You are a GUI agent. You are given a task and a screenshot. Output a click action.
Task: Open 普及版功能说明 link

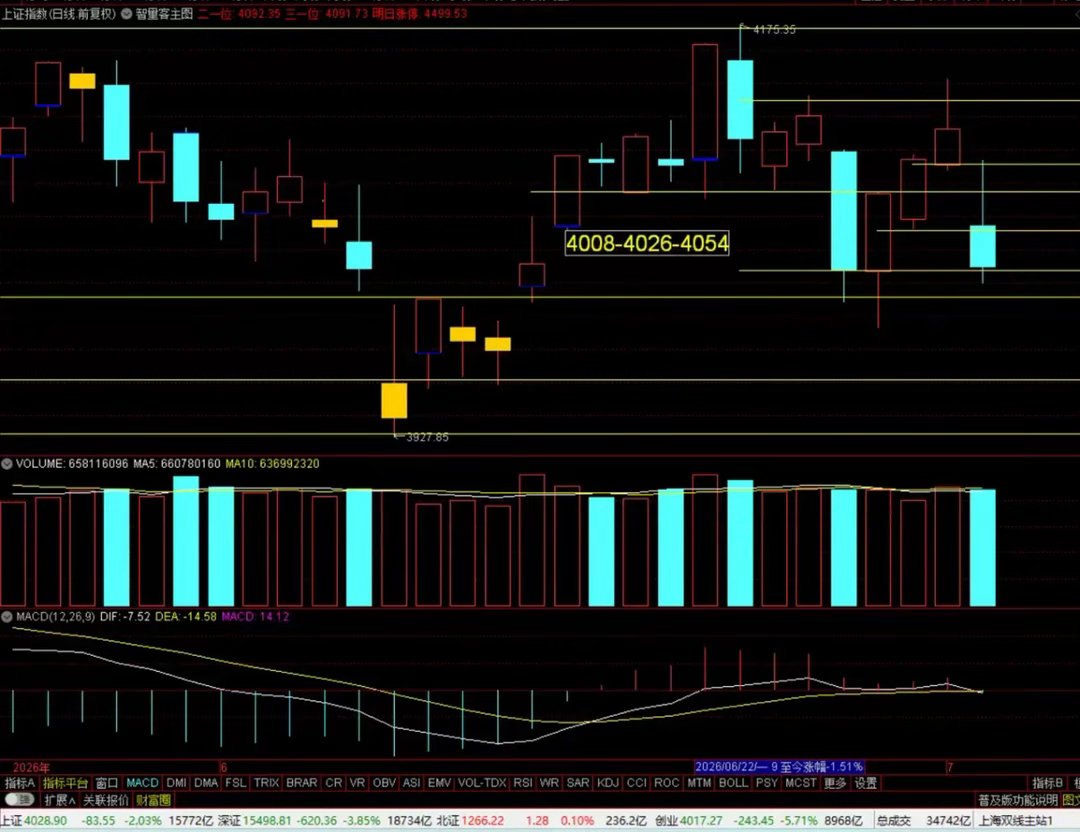pyautogui.click(x=1017, y=800)
